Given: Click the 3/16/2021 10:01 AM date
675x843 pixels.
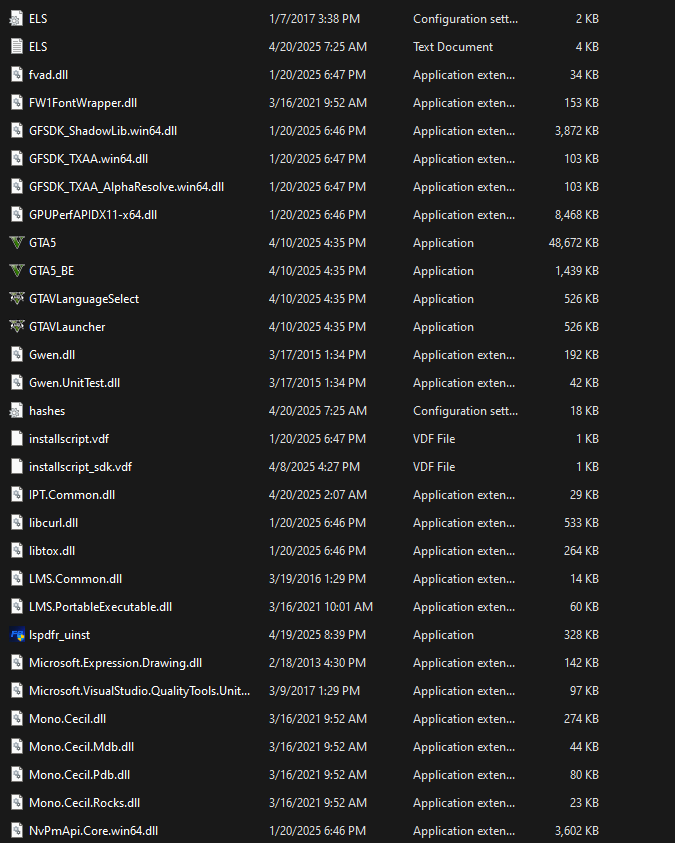Looking at the screenshot, I should pos(321,607).
